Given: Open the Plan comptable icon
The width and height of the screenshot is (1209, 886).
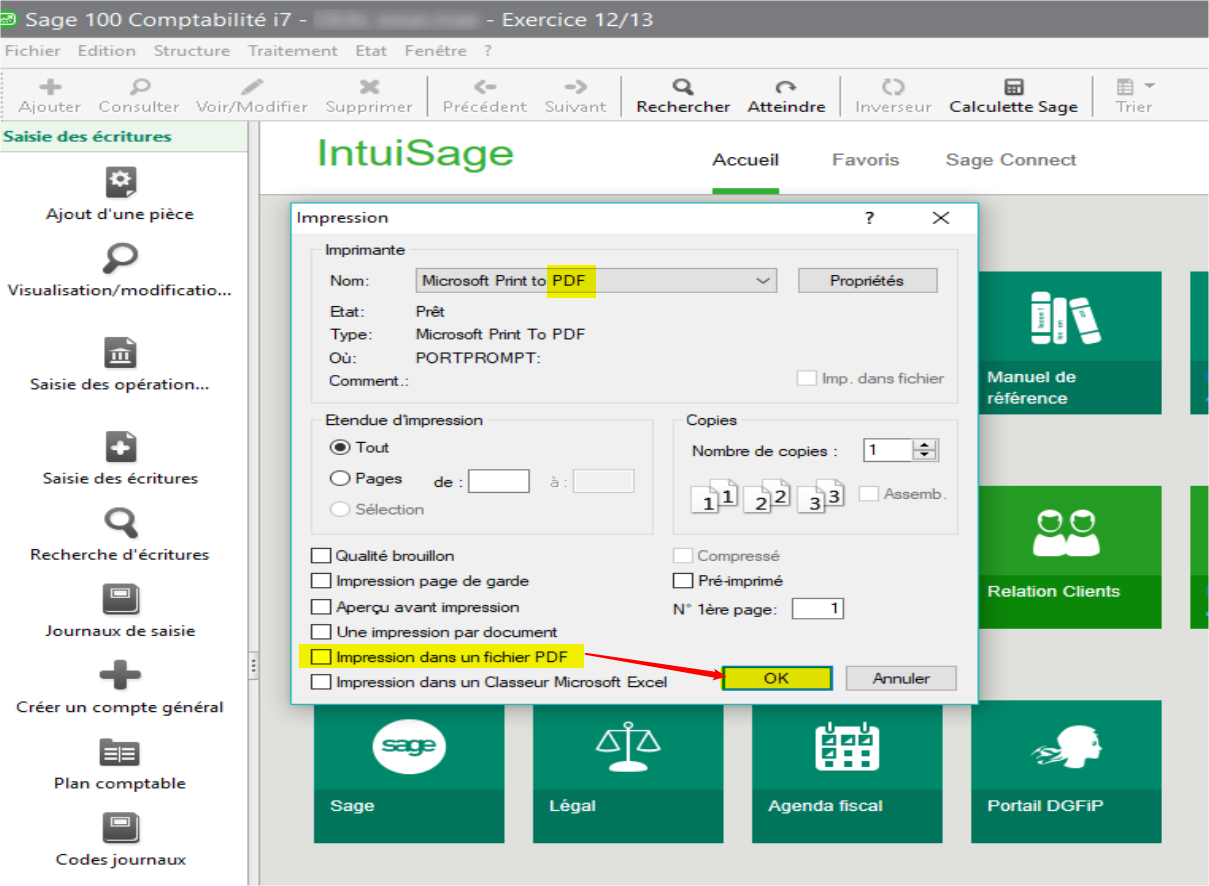Looking at the screenshot, I should click(120, 752).
